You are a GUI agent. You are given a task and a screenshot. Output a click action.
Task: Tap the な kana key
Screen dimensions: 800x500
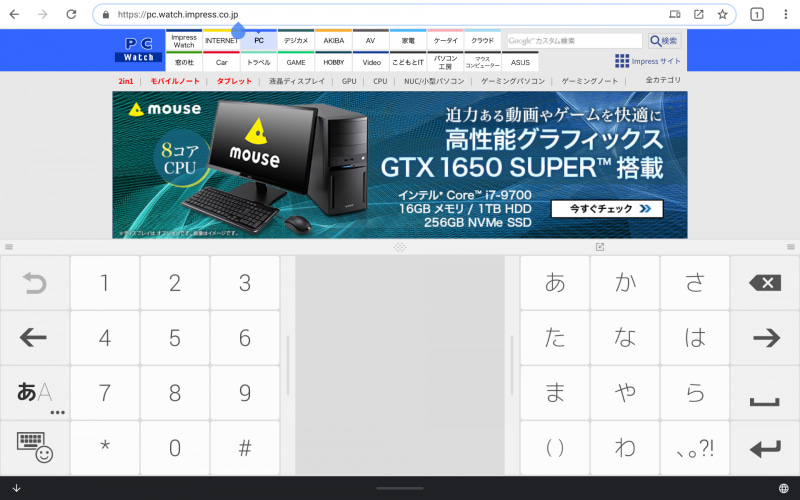tap(625, 337)
